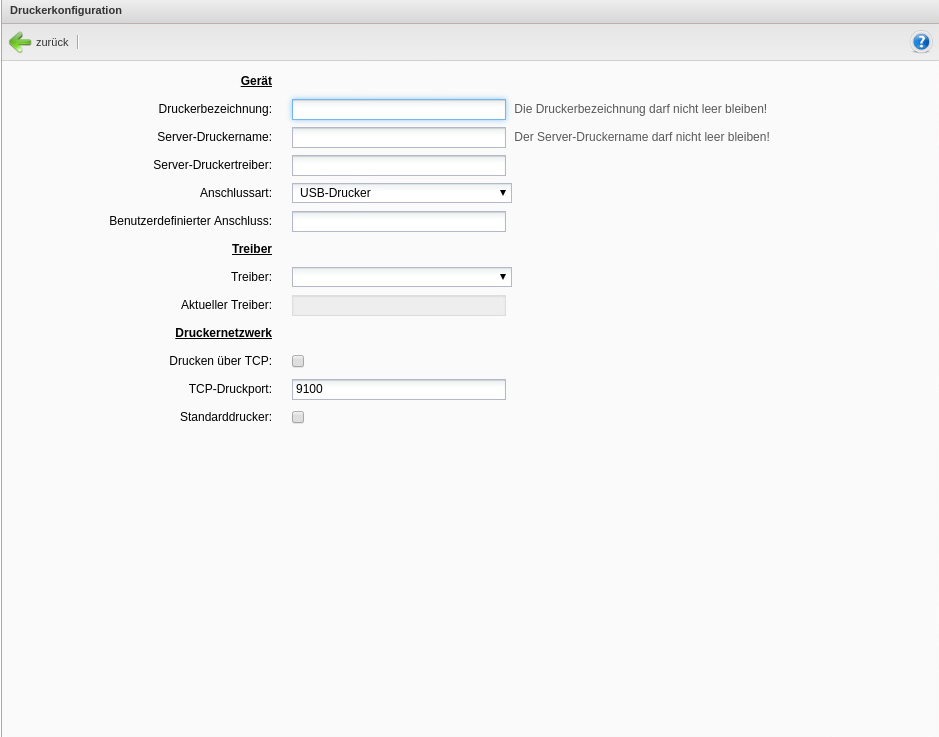Click the 'Druckerkonfiguration' window title

coord(66,10)
